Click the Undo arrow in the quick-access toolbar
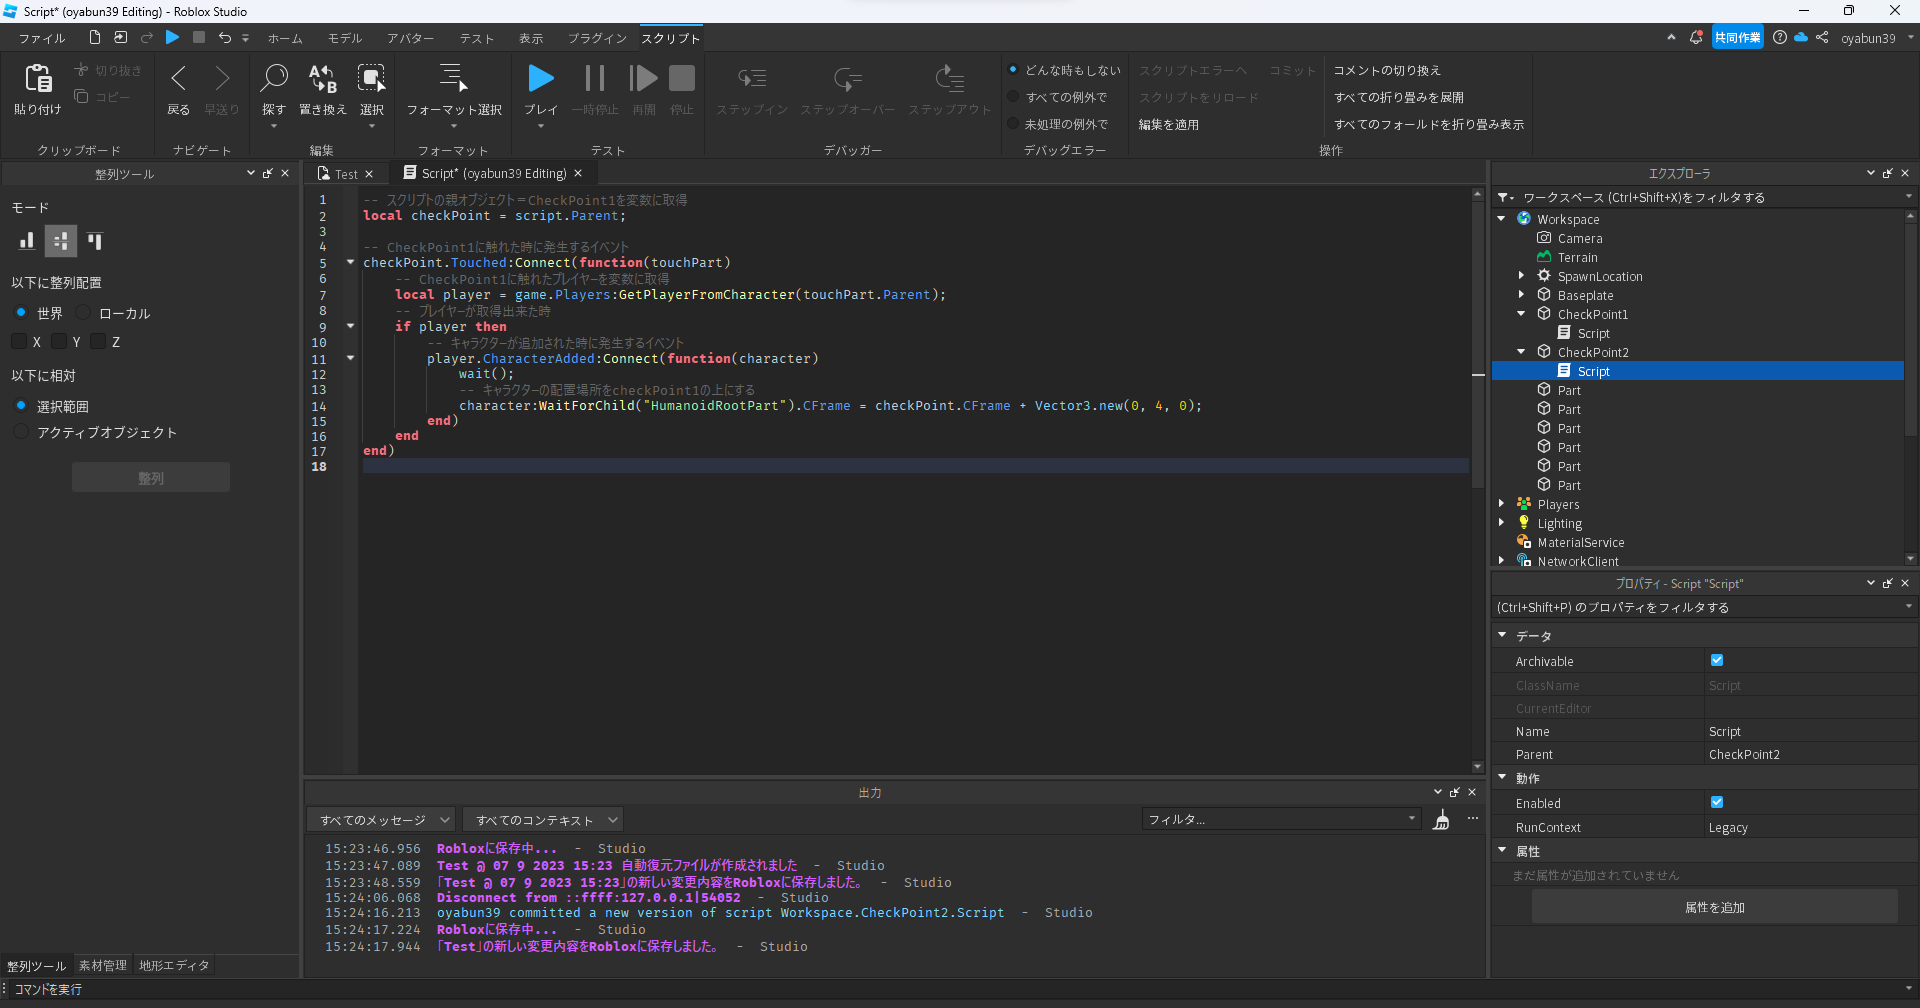Image resolution: width=1920 pixels, height=1008 pixels. click(225, 37)
